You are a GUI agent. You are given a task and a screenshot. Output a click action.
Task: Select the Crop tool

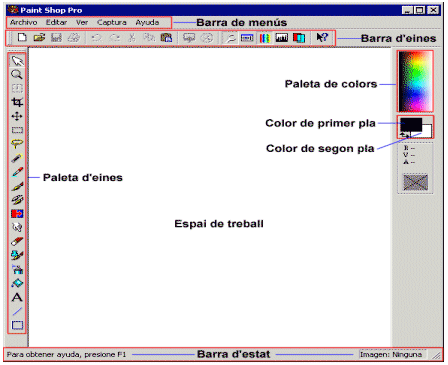[x=17, y=102]
